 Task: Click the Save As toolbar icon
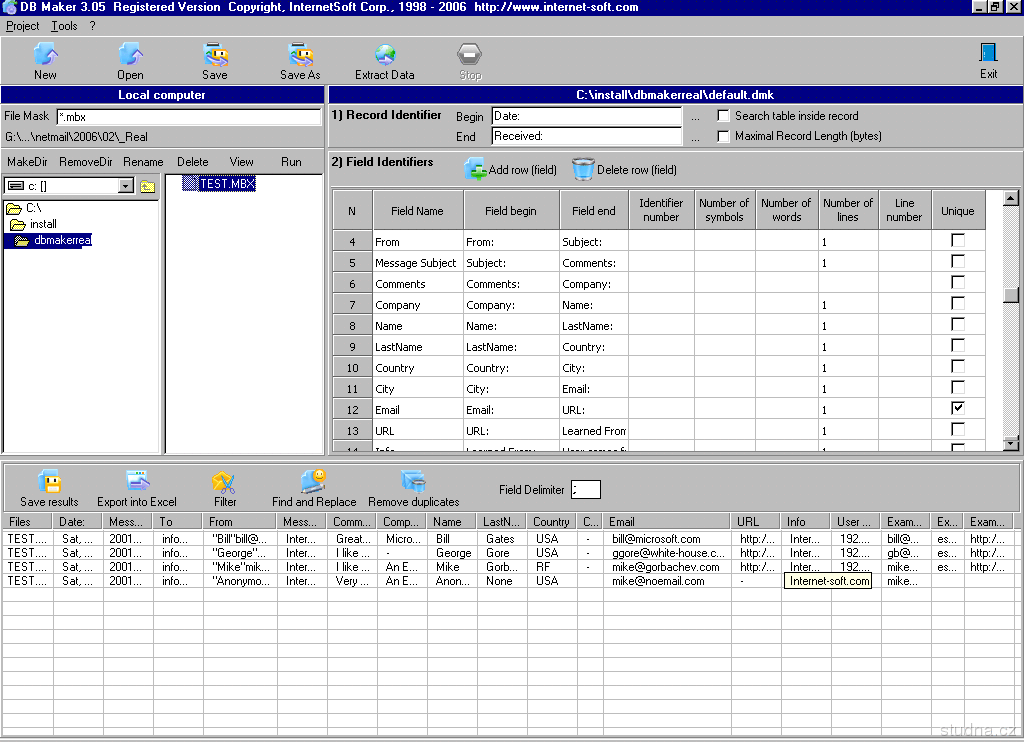click(x=300, y=55)
